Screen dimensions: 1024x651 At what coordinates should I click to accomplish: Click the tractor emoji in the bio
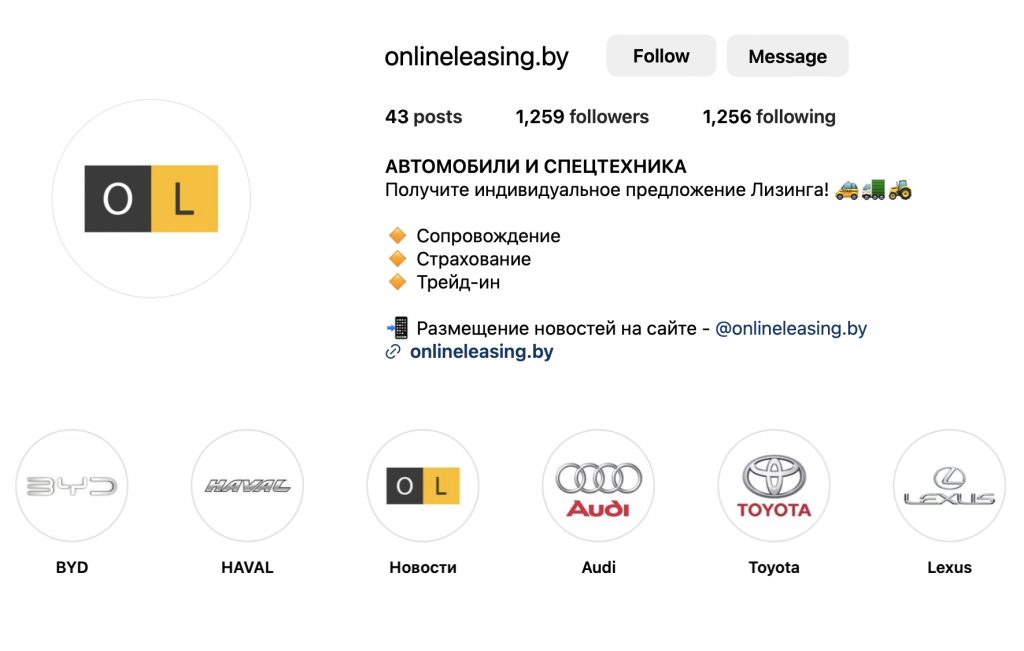tap(899, 188)
